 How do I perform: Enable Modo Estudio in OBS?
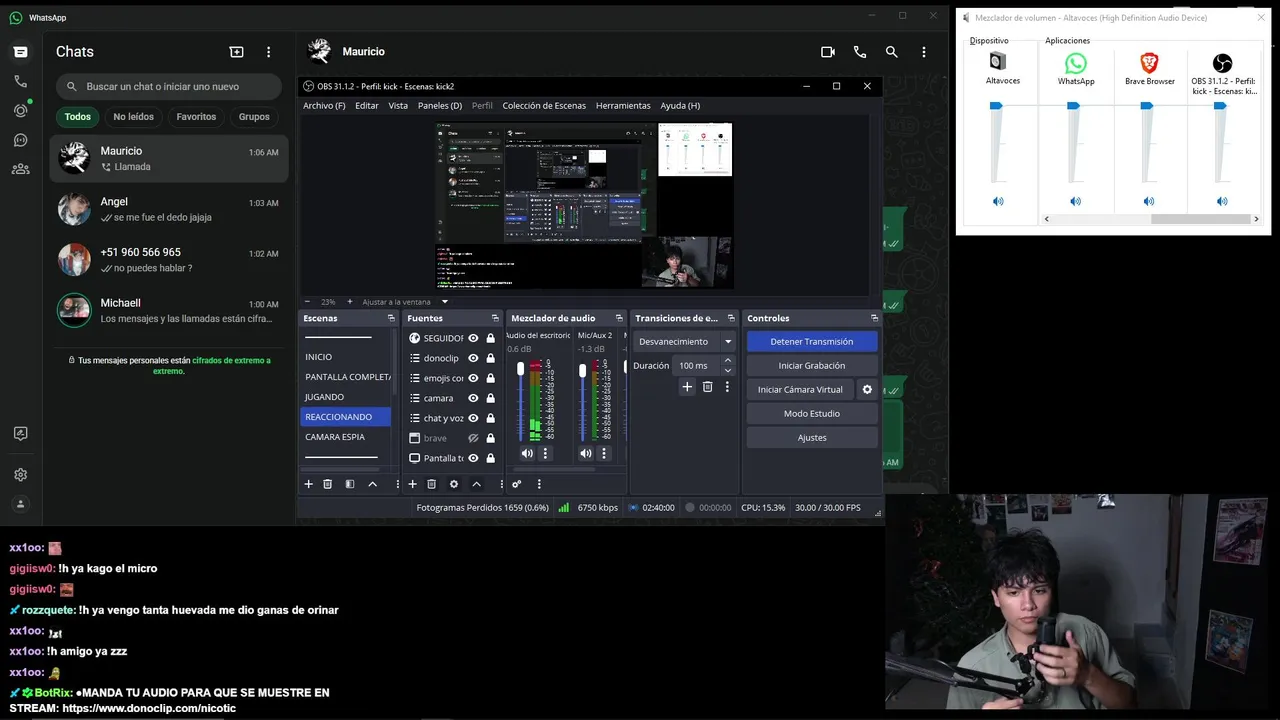pos(812,413)
